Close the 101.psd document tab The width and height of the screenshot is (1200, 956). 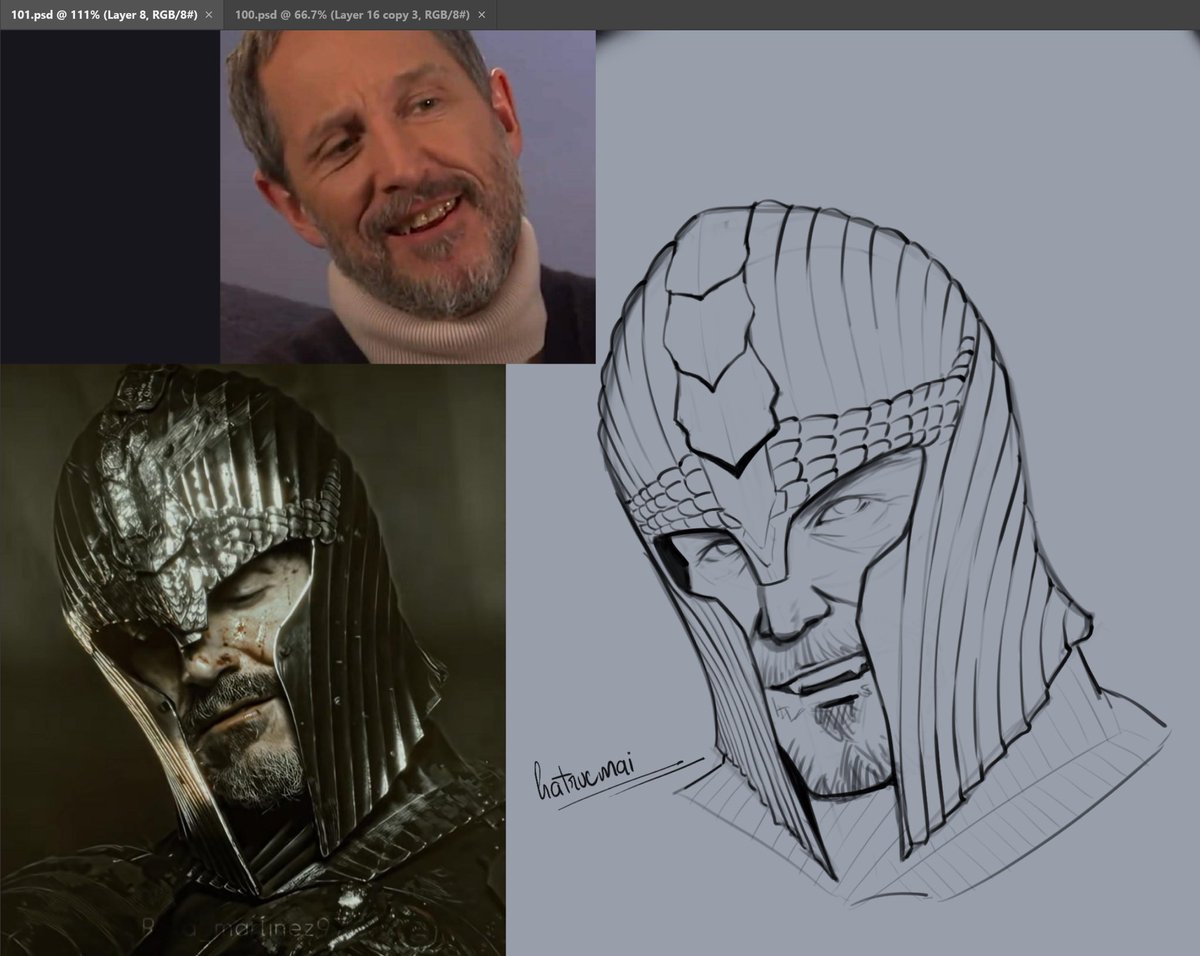click(208, 15)
